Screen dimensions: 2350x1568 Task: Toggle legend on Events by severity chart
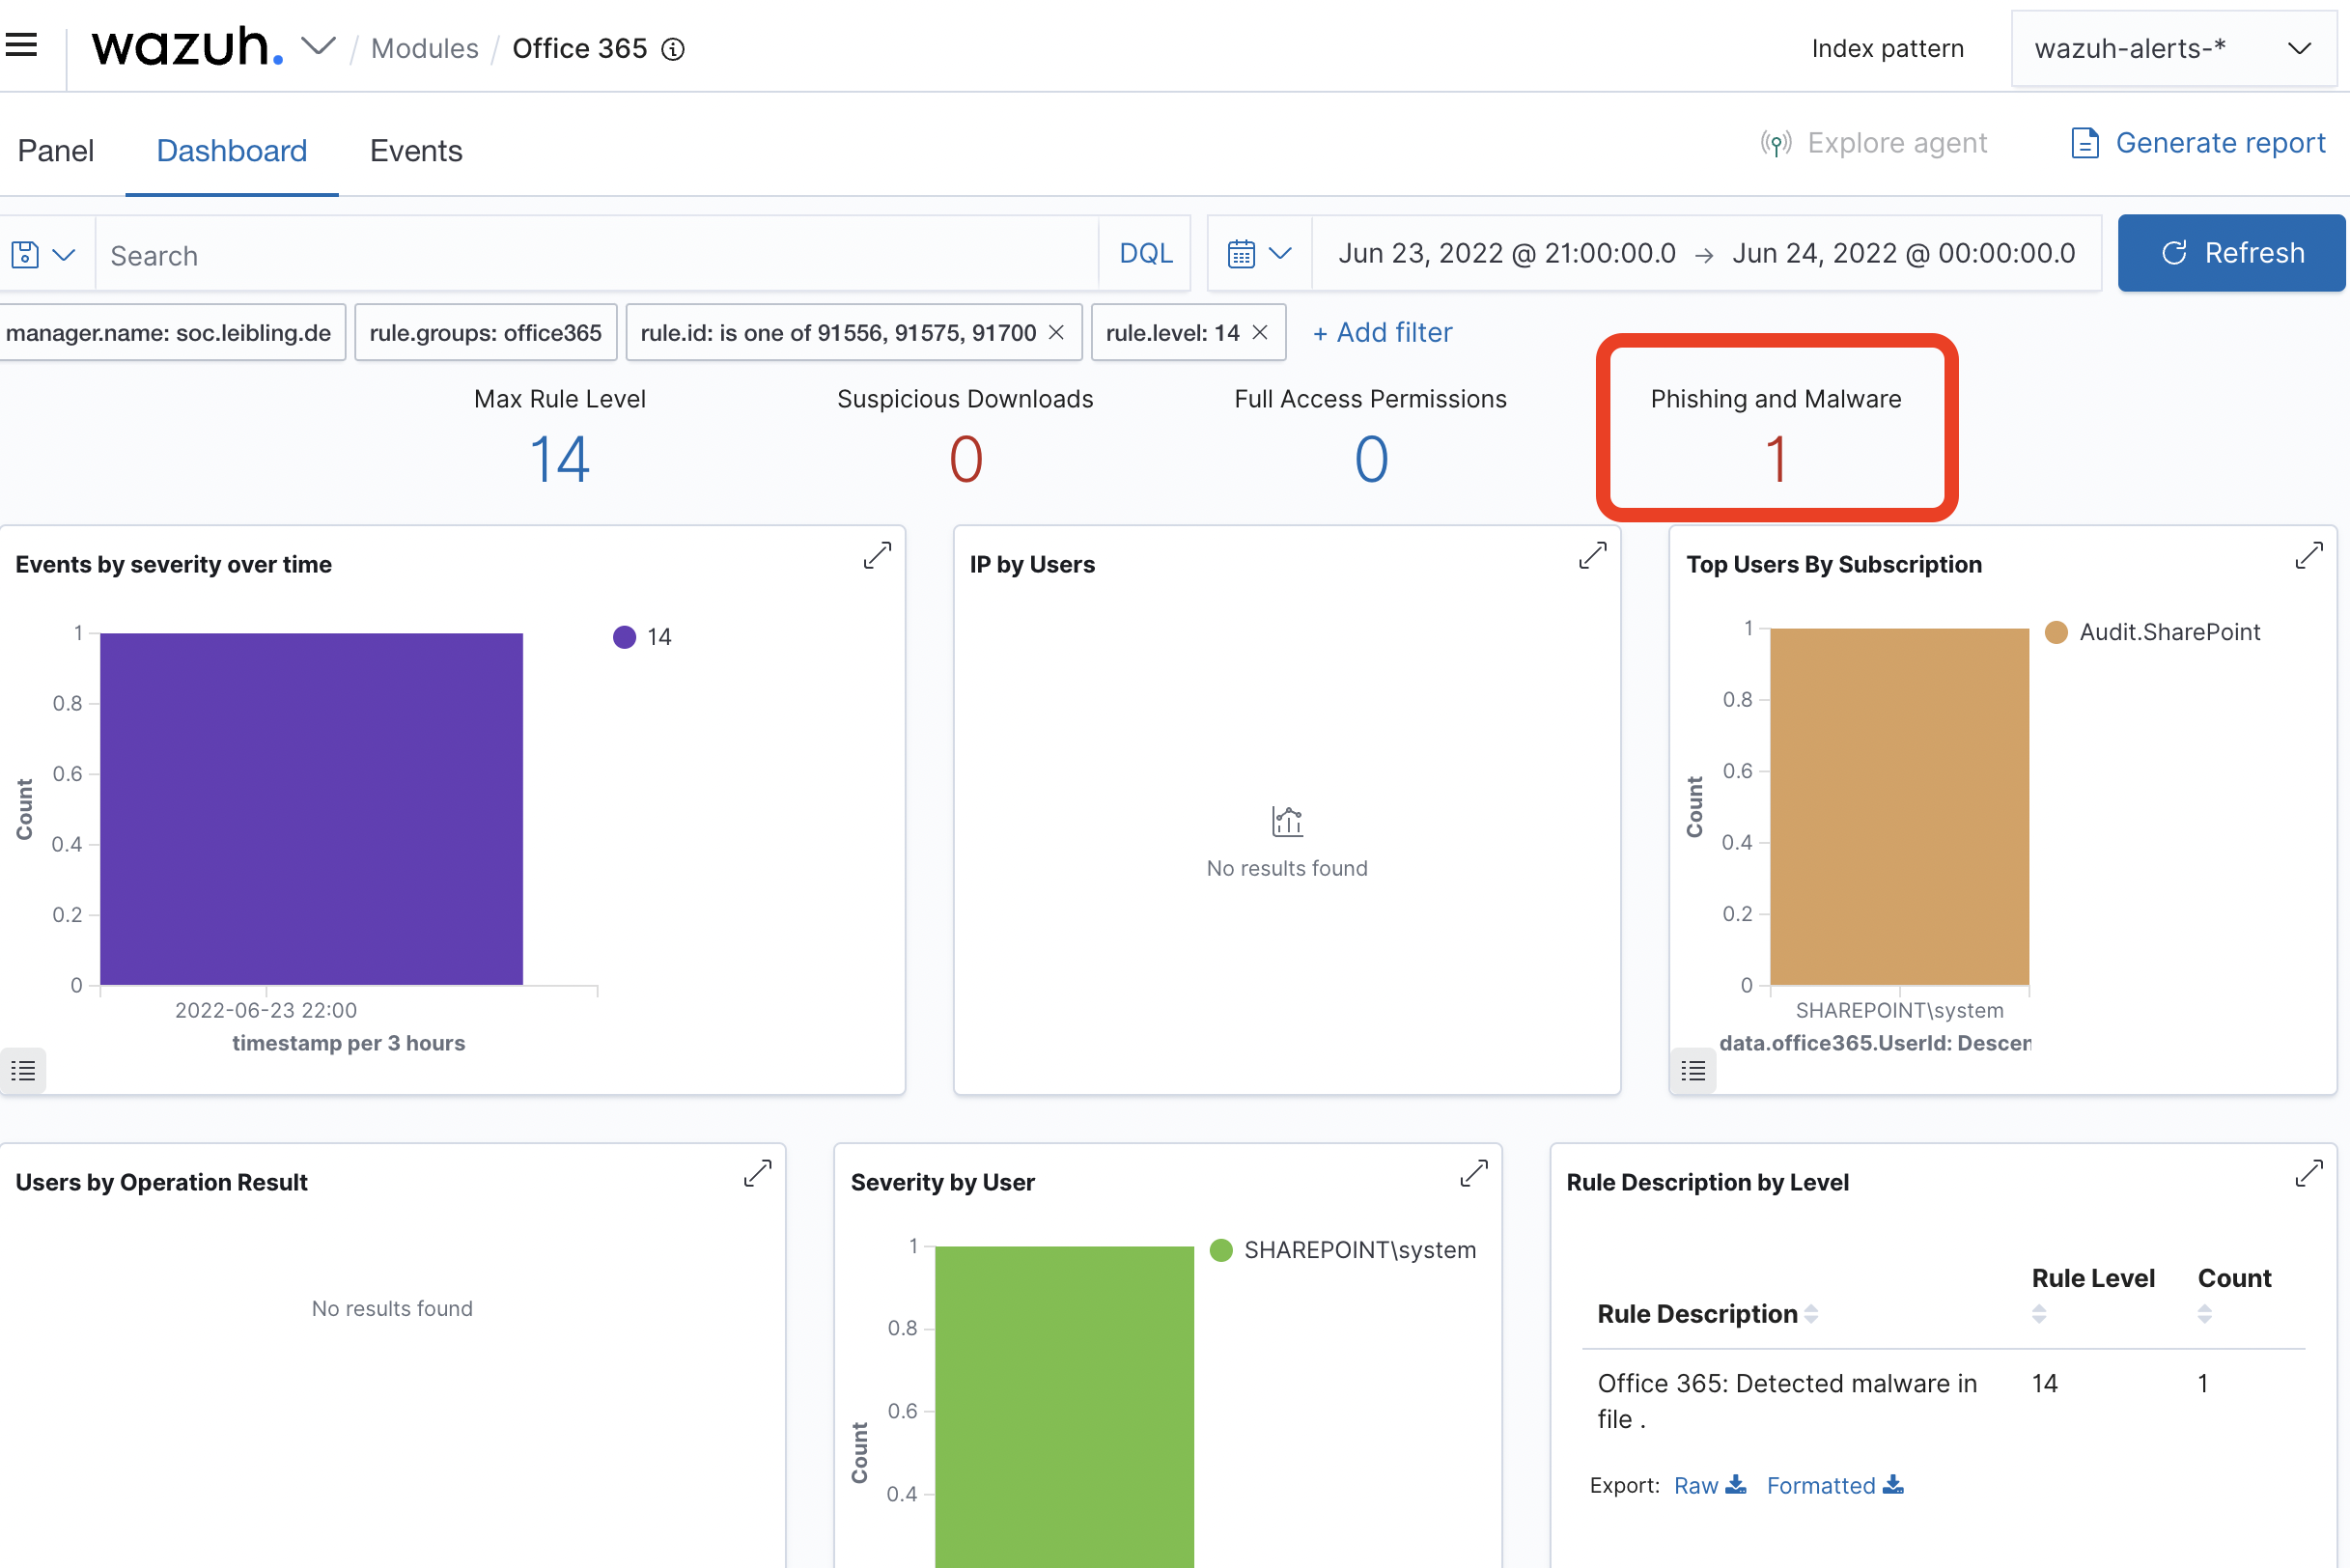23,1071
